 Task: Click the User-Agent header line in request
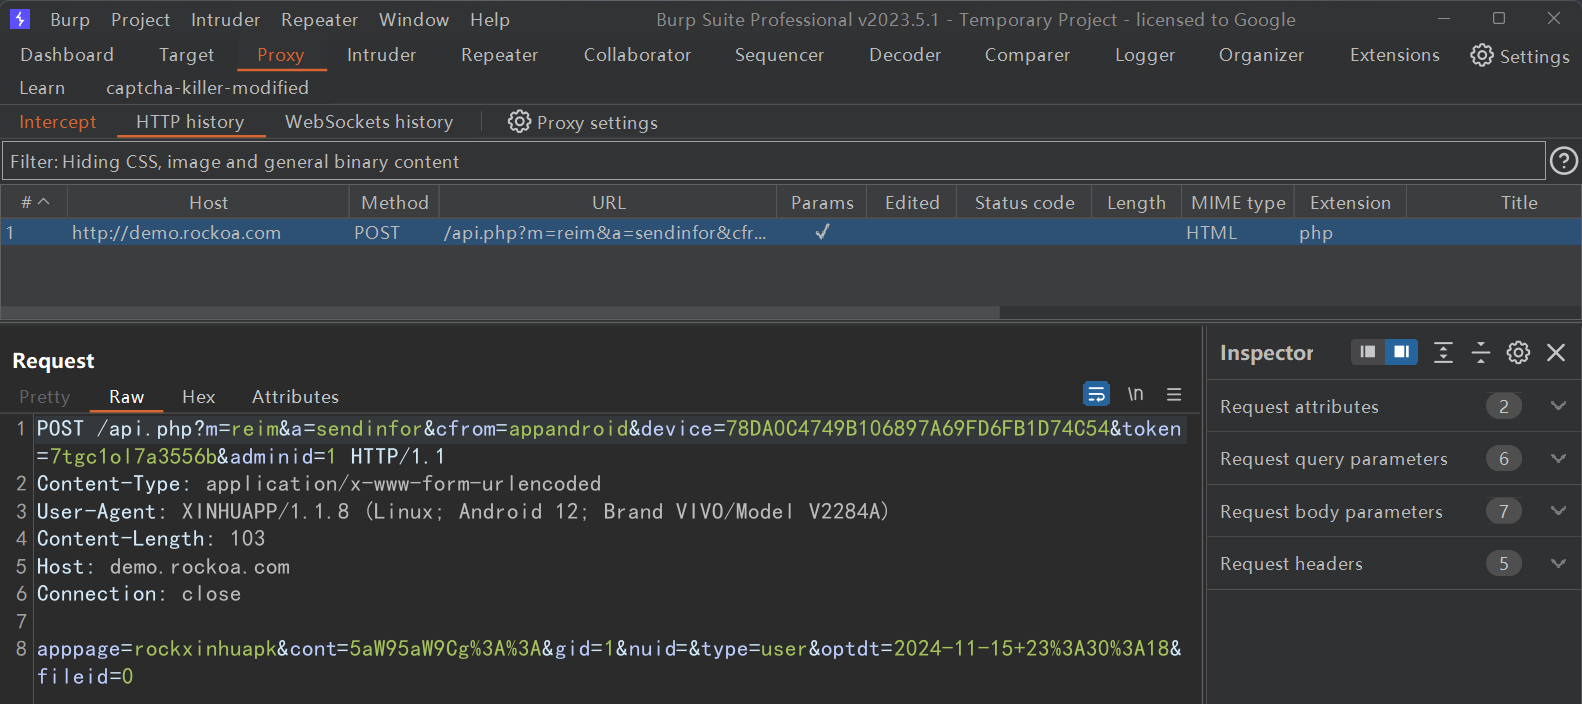[463, 511]
